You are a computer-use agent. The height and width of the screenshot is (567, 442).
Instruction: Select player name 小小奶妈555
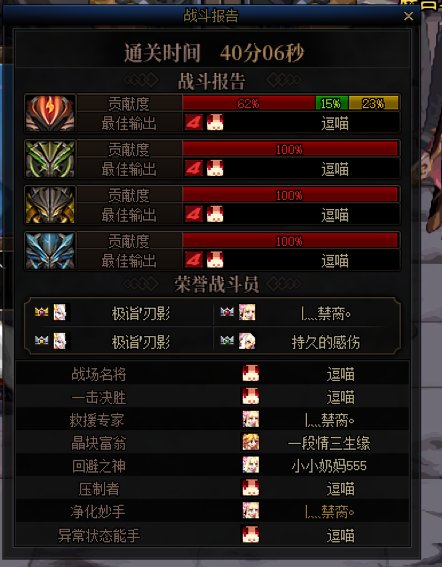[x=329, y=466]
